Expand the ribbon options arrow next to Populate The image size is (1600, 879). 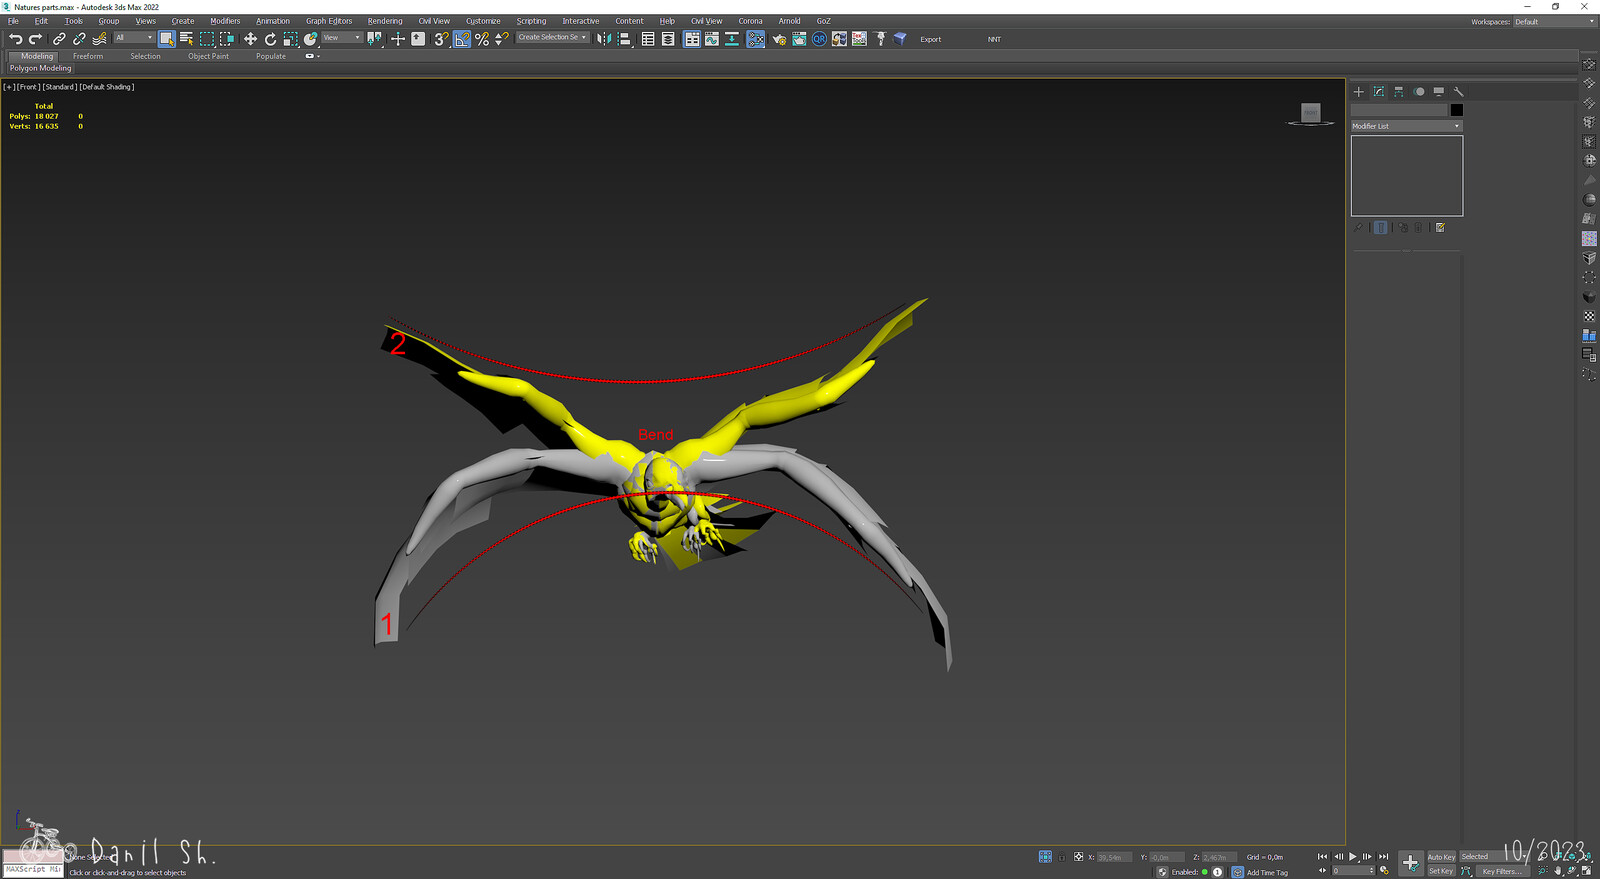pos(312,56)
